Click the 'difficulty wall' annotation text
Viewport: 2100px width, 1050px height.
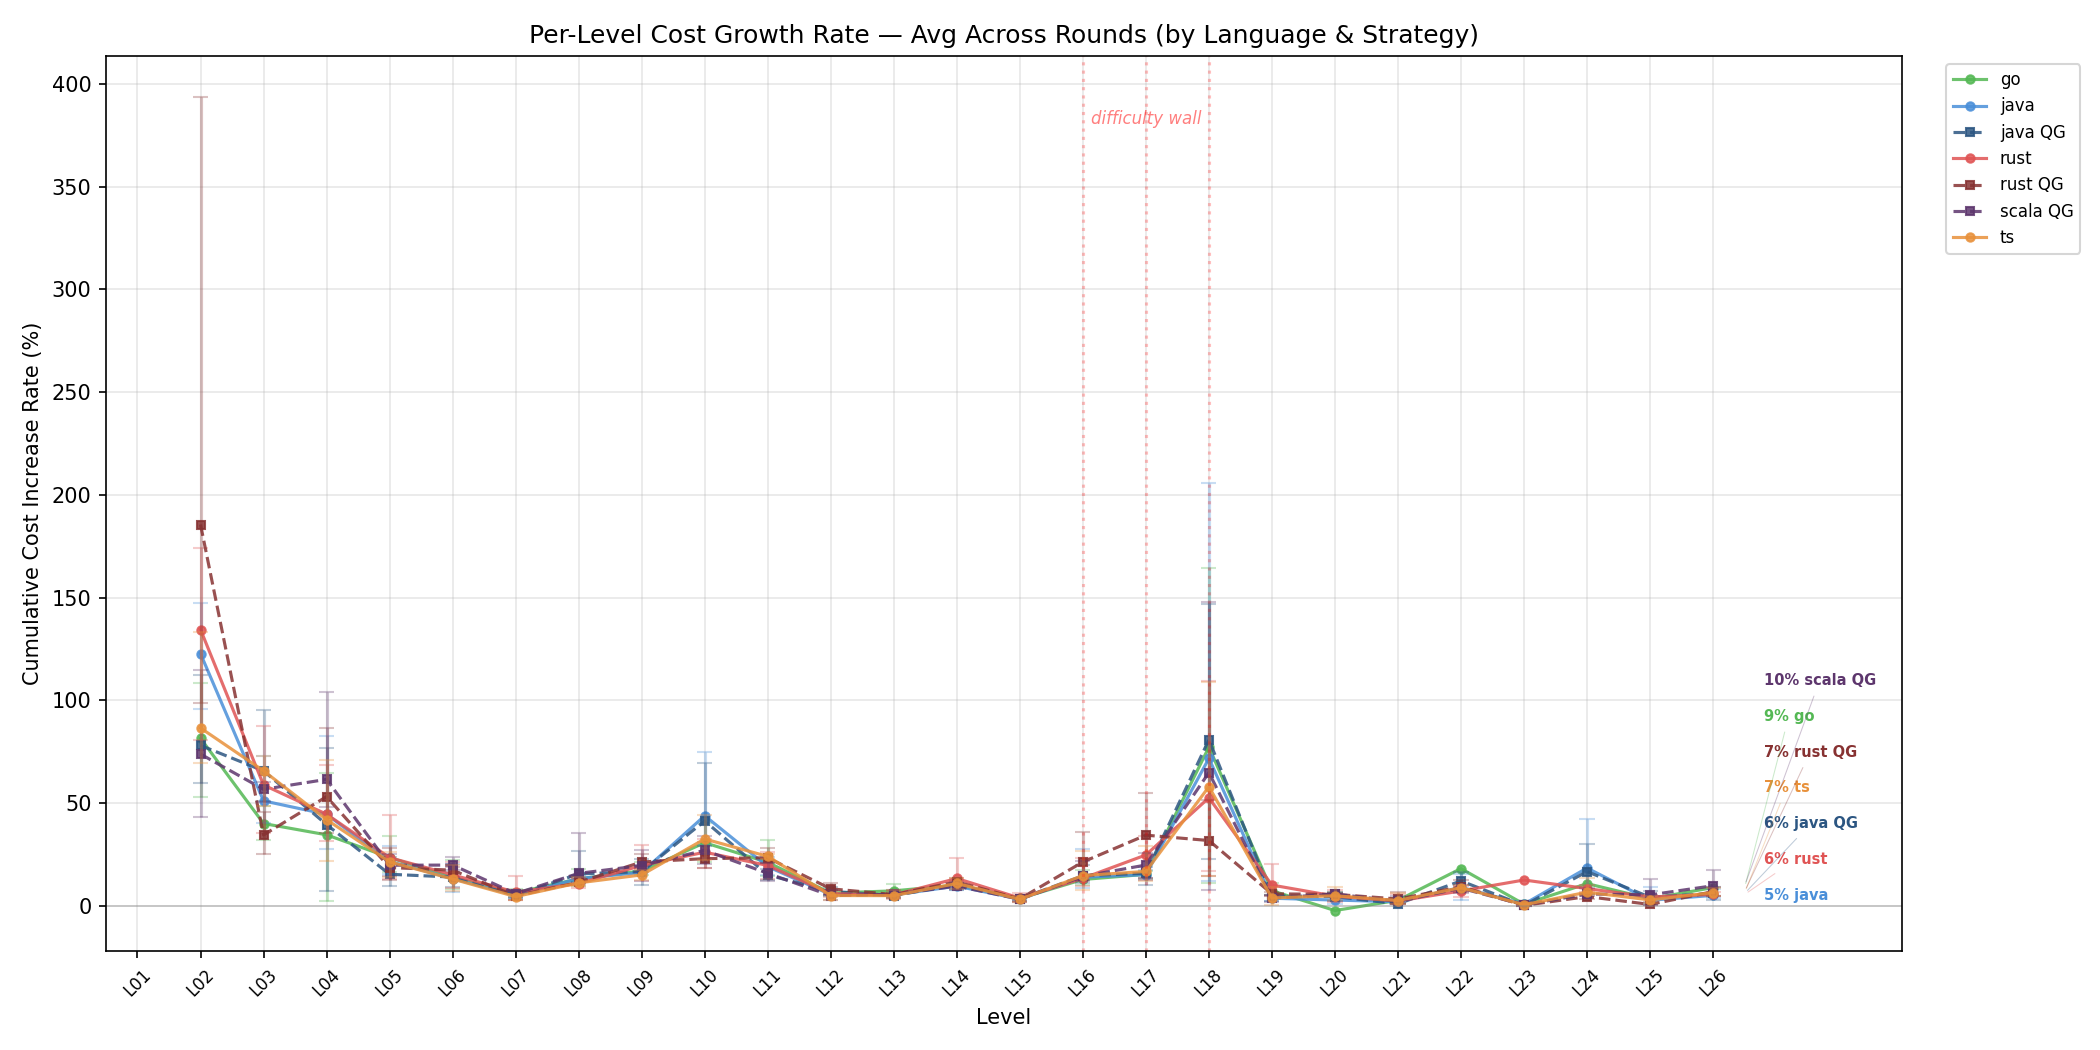point(1145,119)
